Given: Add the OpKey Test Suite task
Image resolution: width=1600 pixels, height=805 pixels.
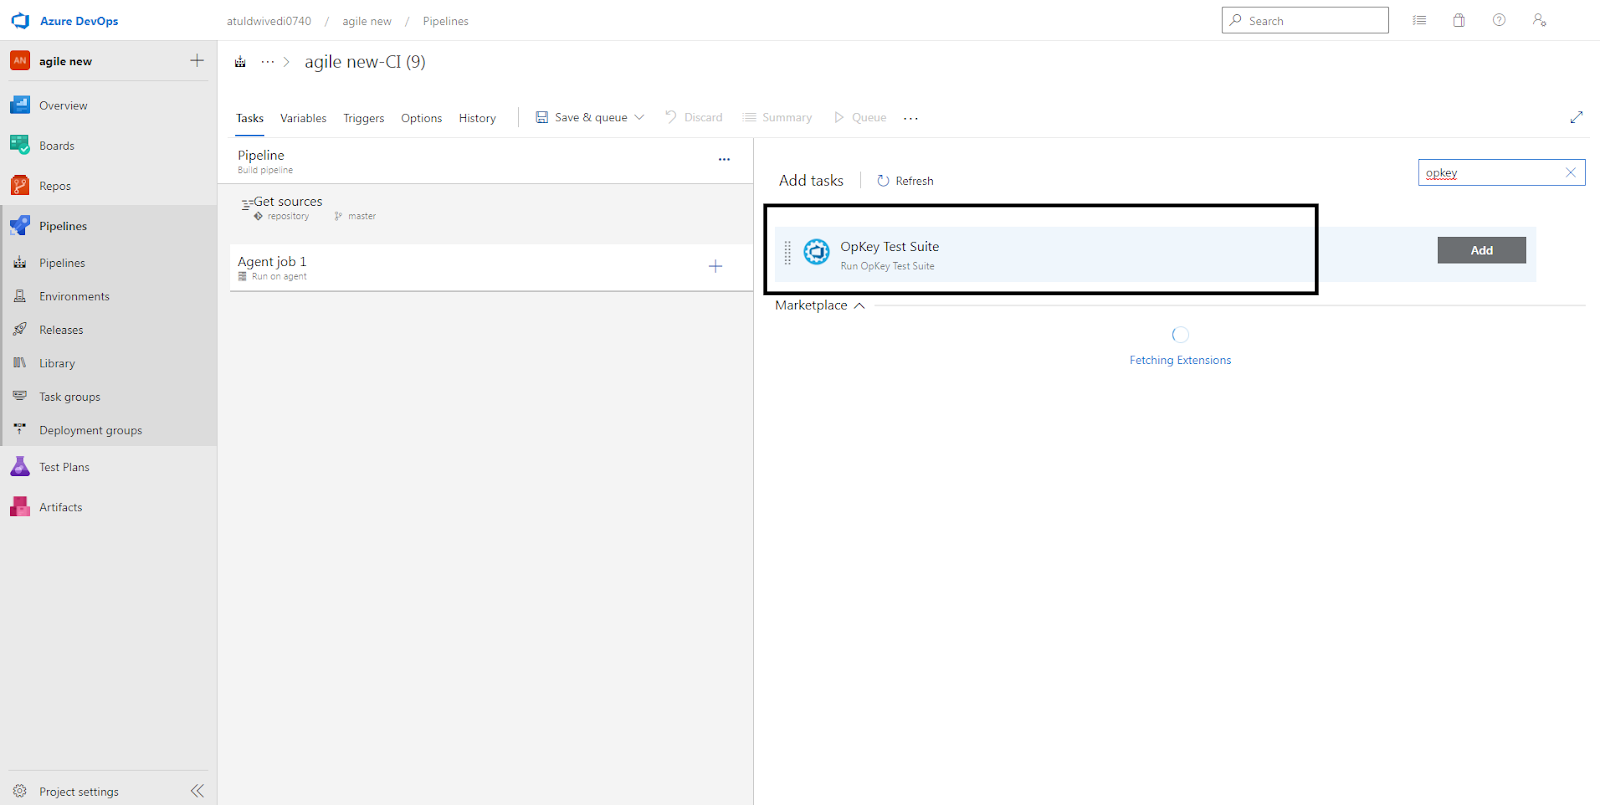Looking at the screenshot, I should 1481,250.
